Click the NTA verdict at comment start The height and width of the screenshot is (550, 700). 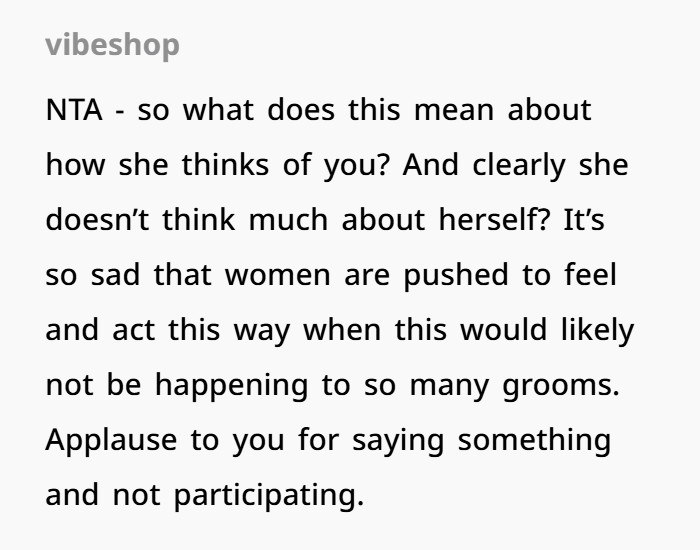click(x=71, y=110)
